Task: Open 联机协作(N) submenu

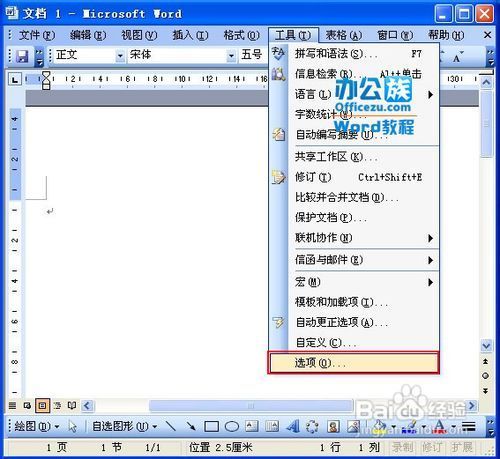Action: [354, 238]
